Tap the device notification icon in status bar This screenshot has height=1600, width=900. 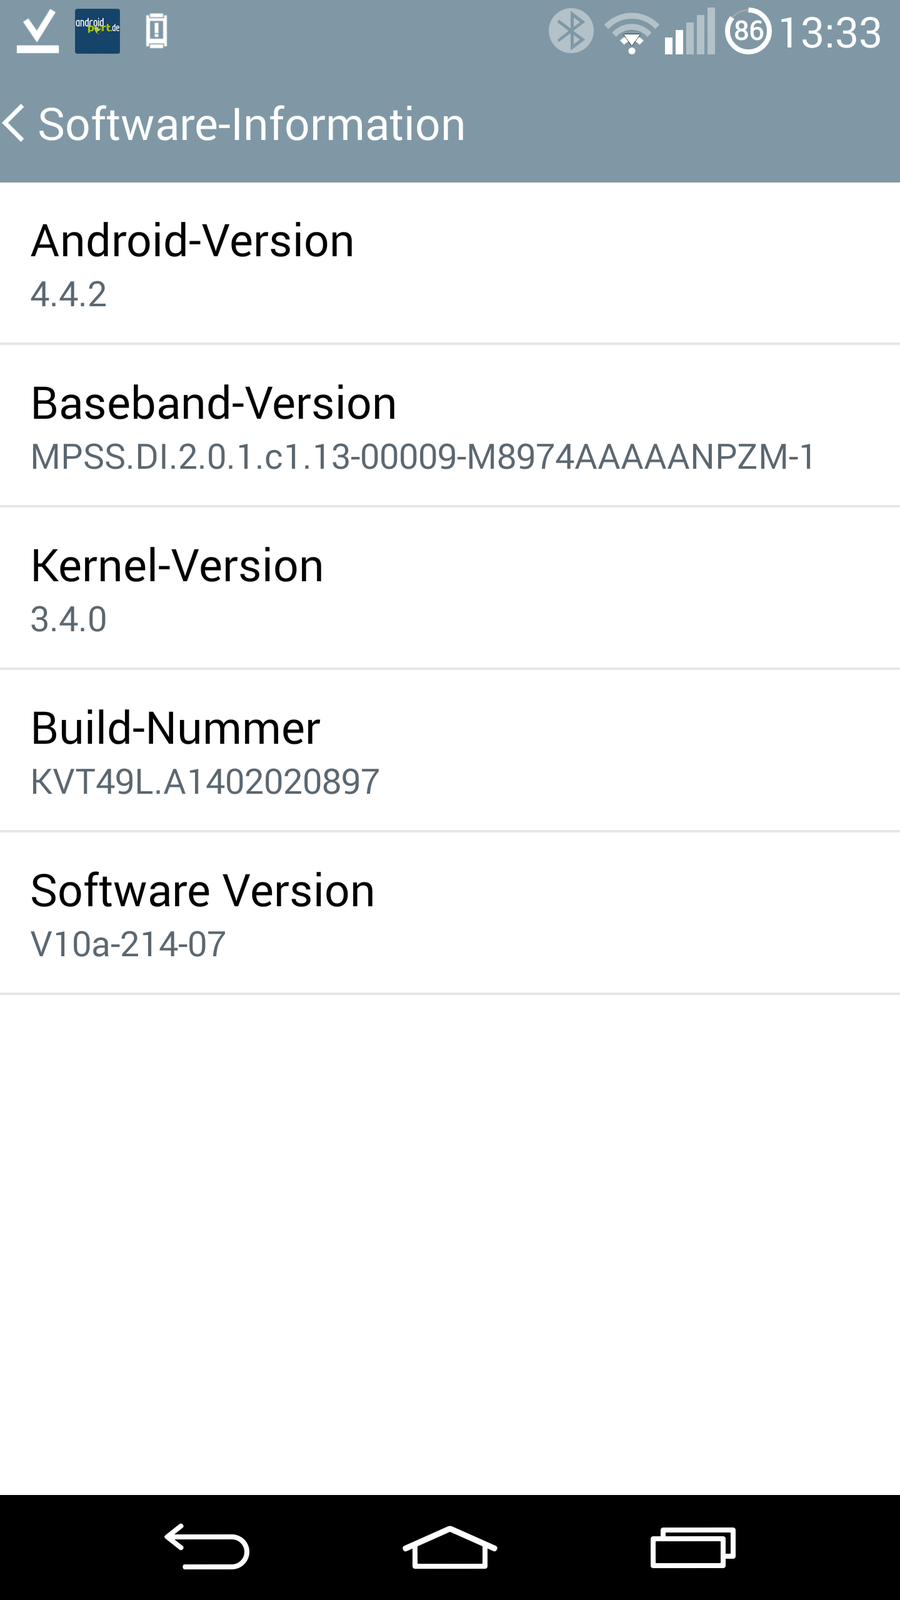[156, 32]
